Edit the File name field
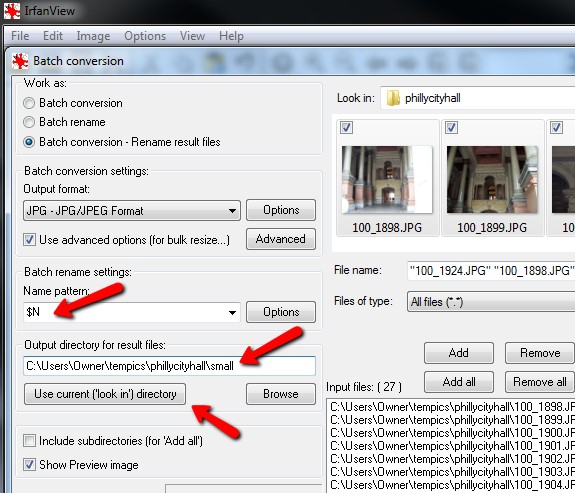The width and height of the screenshot is (575, 493). coord(491,271)
